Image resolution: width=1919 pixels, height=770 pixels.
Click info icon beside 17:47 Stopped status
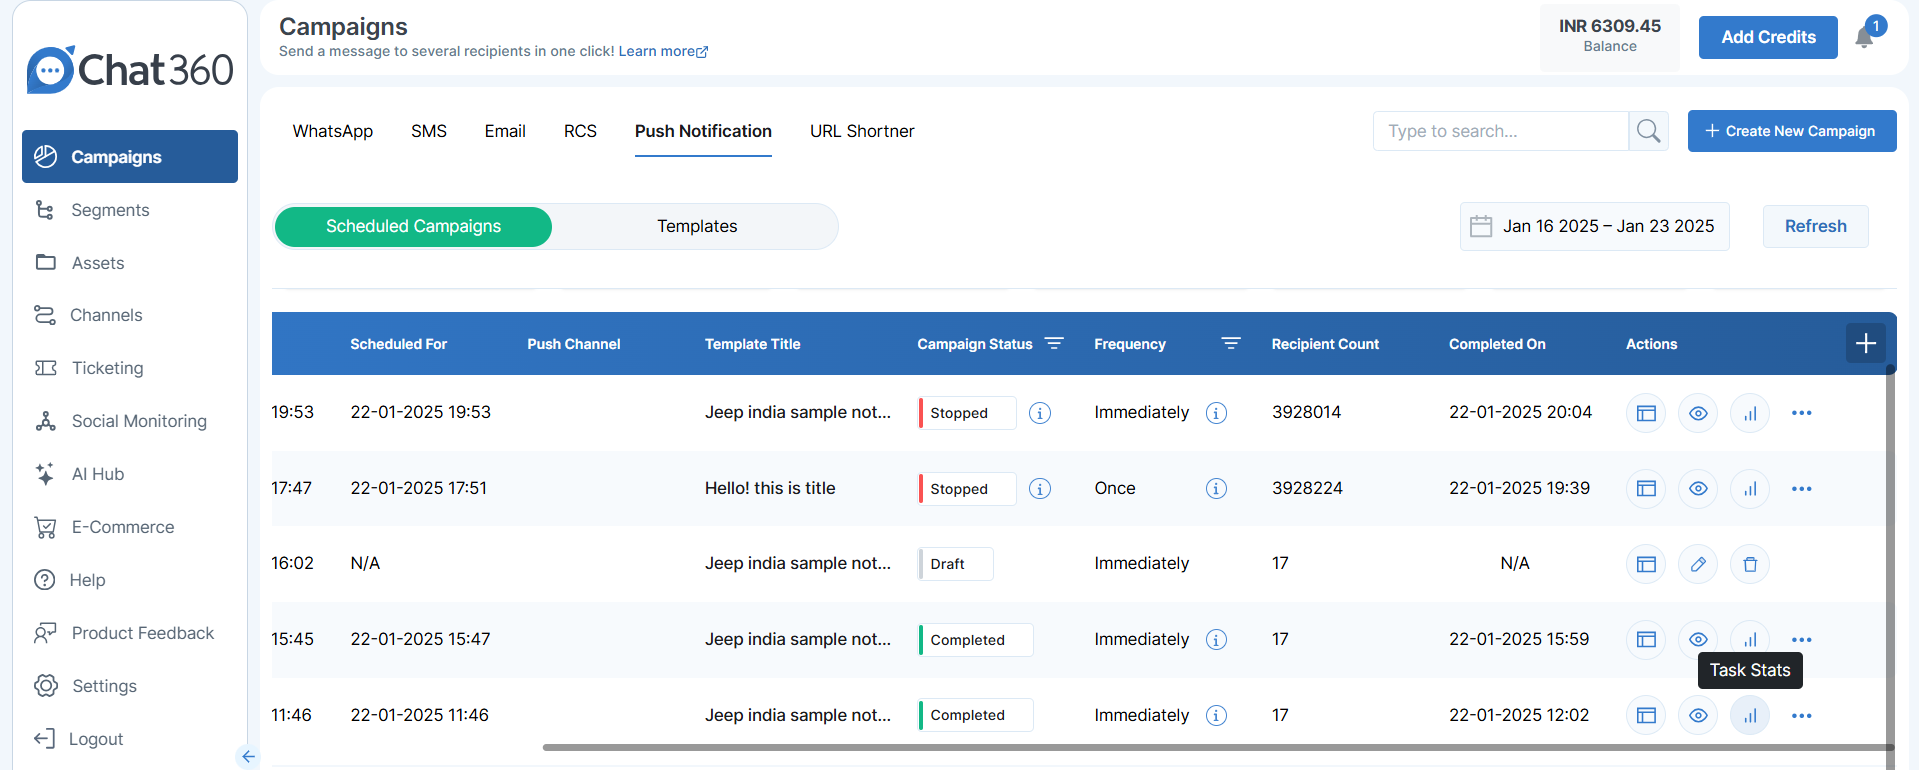pyautogui.click(x=1040, y=489)
